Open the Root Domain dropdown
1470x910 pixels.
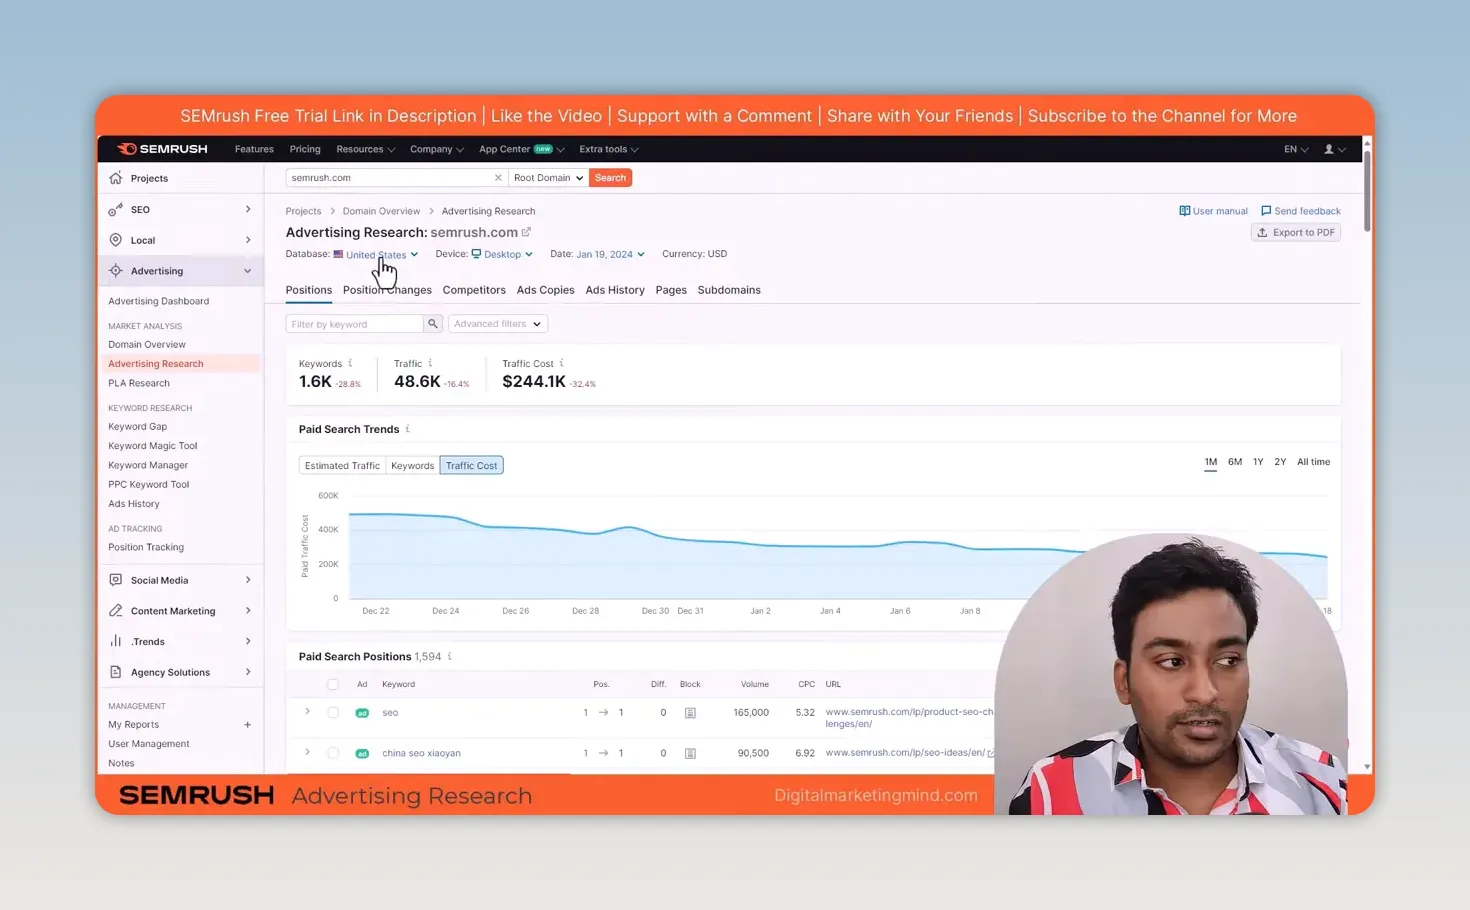coord(548,178)
